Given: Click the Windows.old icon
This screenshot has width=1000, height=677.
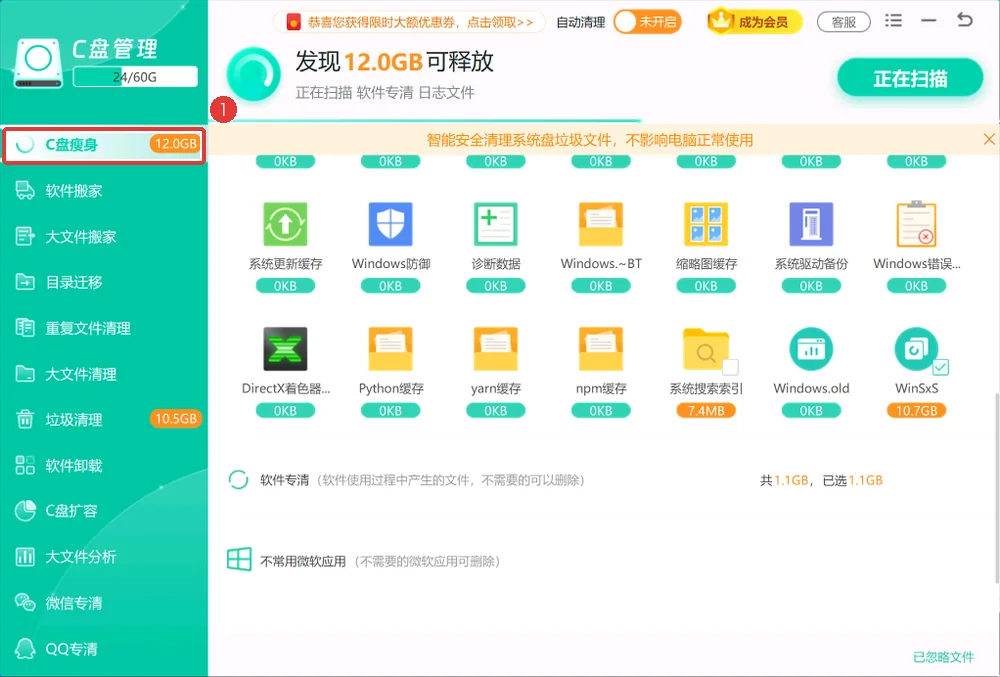Looking at the screenshot, I should (x=811, y=349).
